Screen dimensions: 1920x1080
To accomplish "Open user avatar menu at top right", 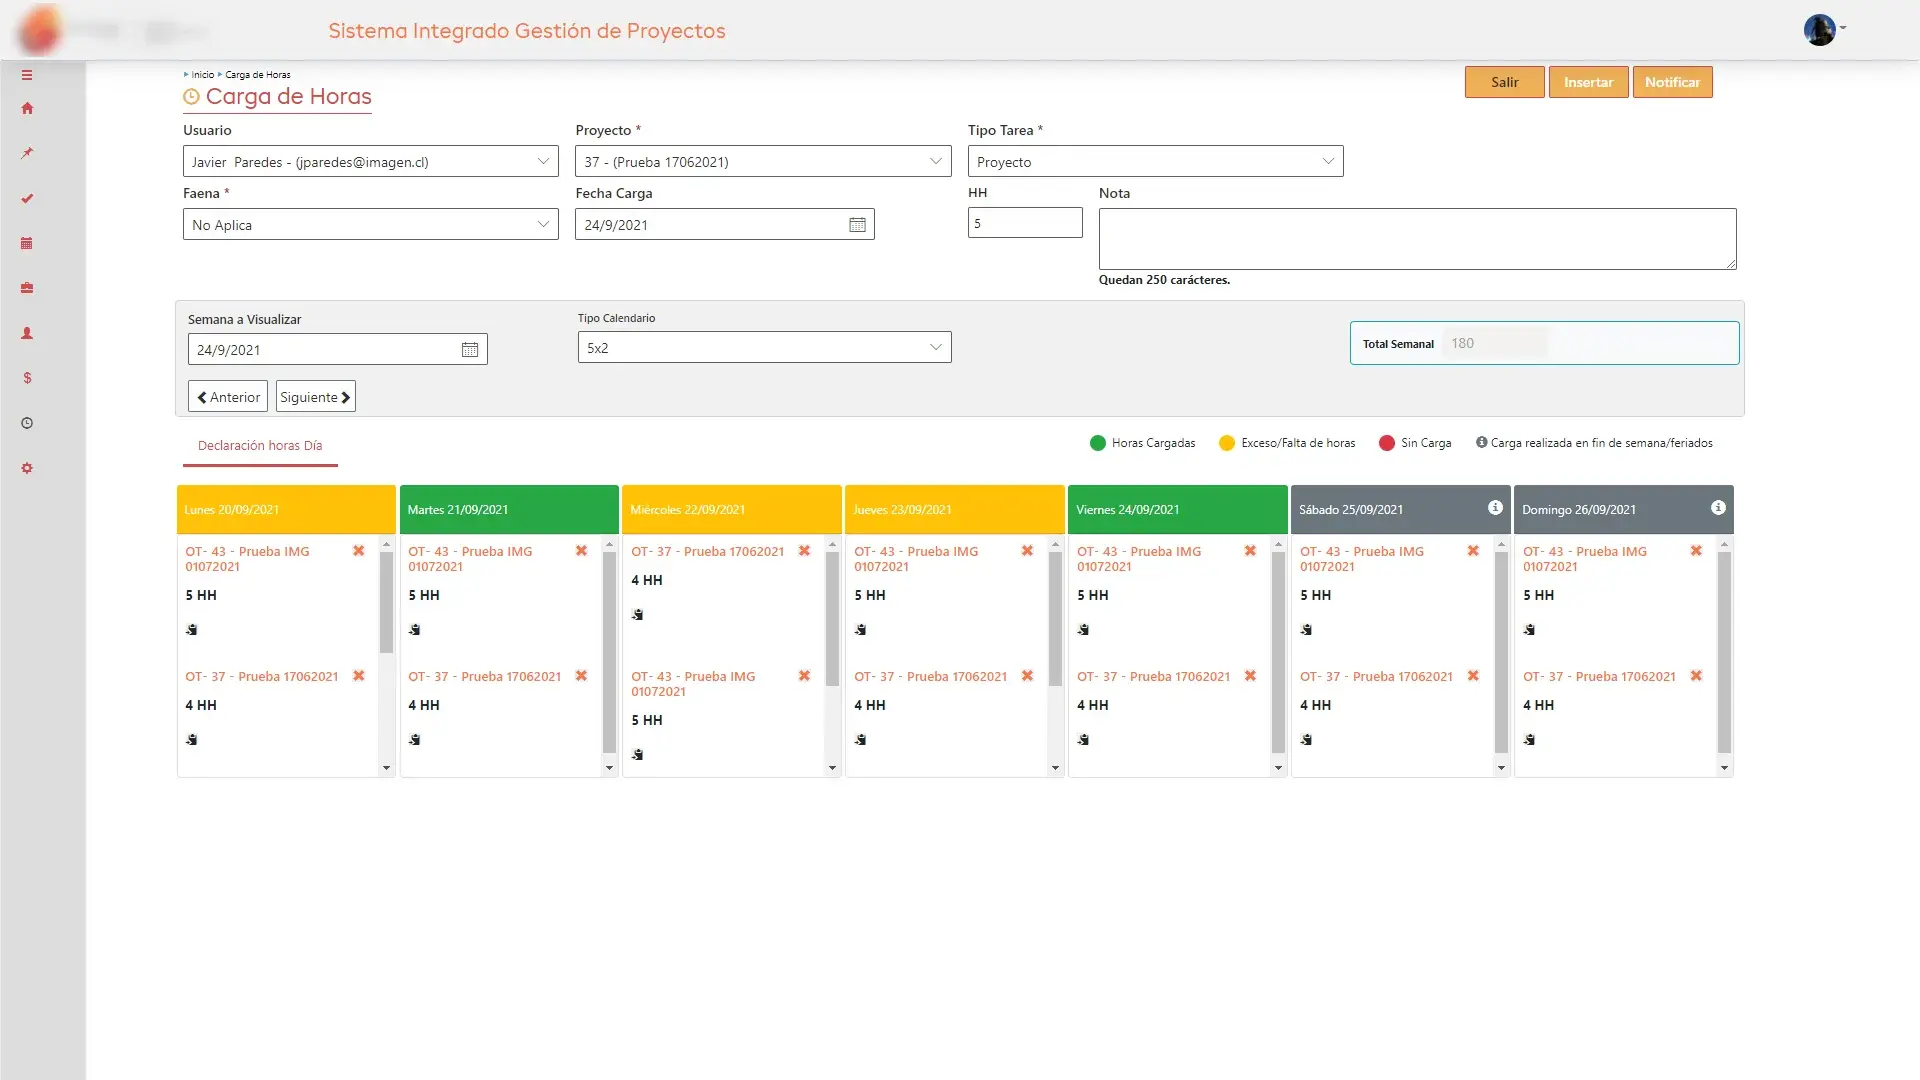I will point(1823,30).
